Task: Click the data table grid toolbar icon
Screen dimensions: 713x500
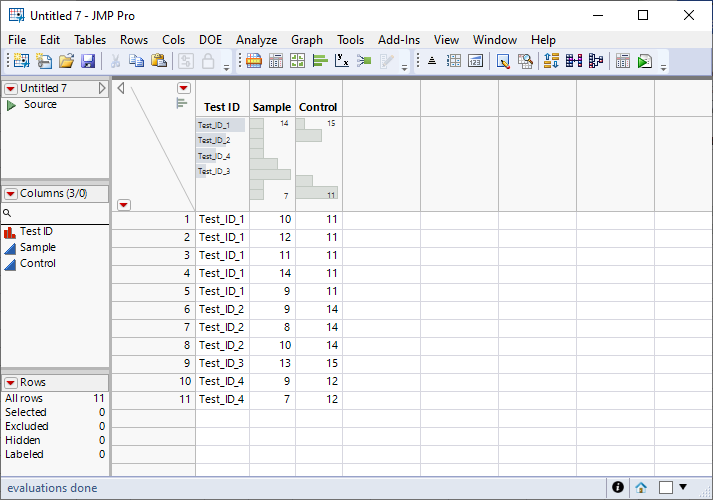Action: coord(254,60)
